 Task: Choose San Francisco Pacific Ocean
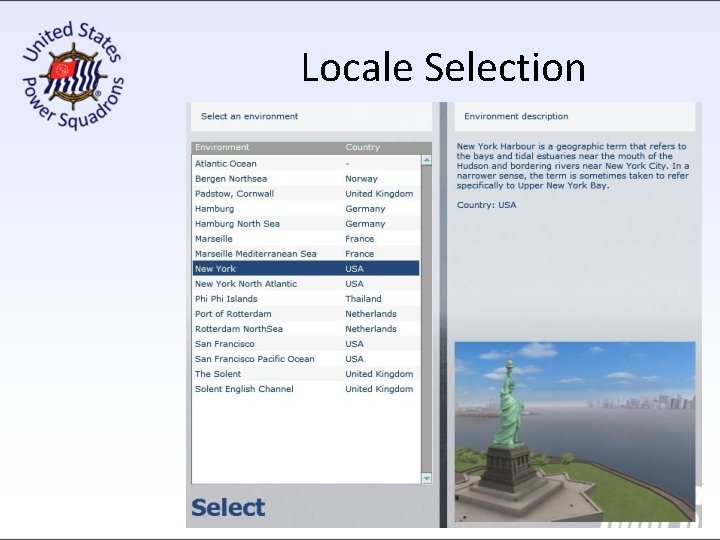pyautogui.click(x=306, y=359)
